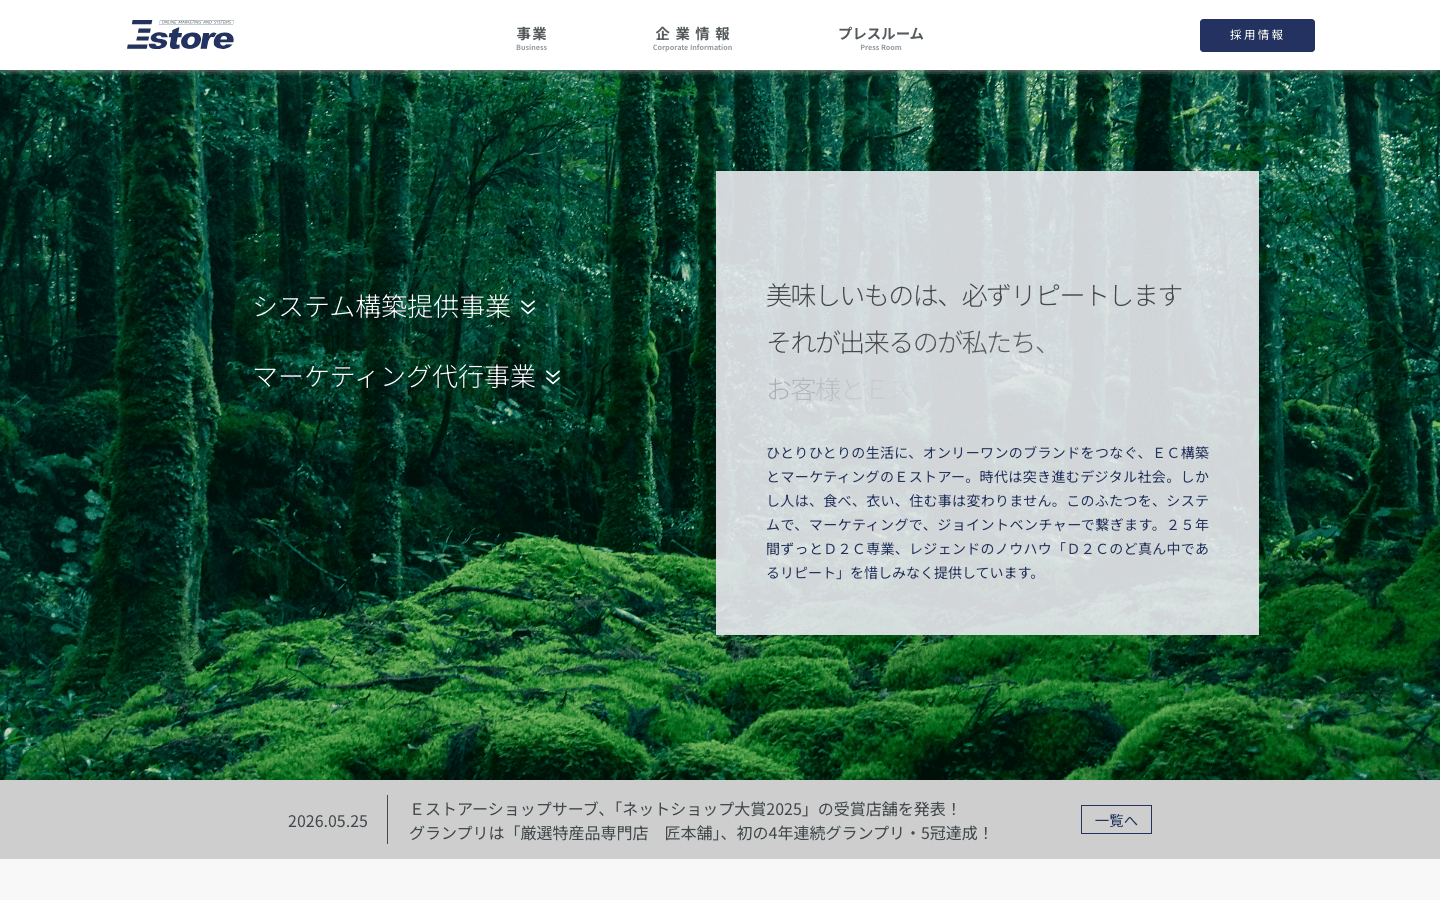The height and width of the screenshot is (900, 1440).
Task: Click second news line グランプリは「厳選特産品専門店
Action: (x=701, y=832)
